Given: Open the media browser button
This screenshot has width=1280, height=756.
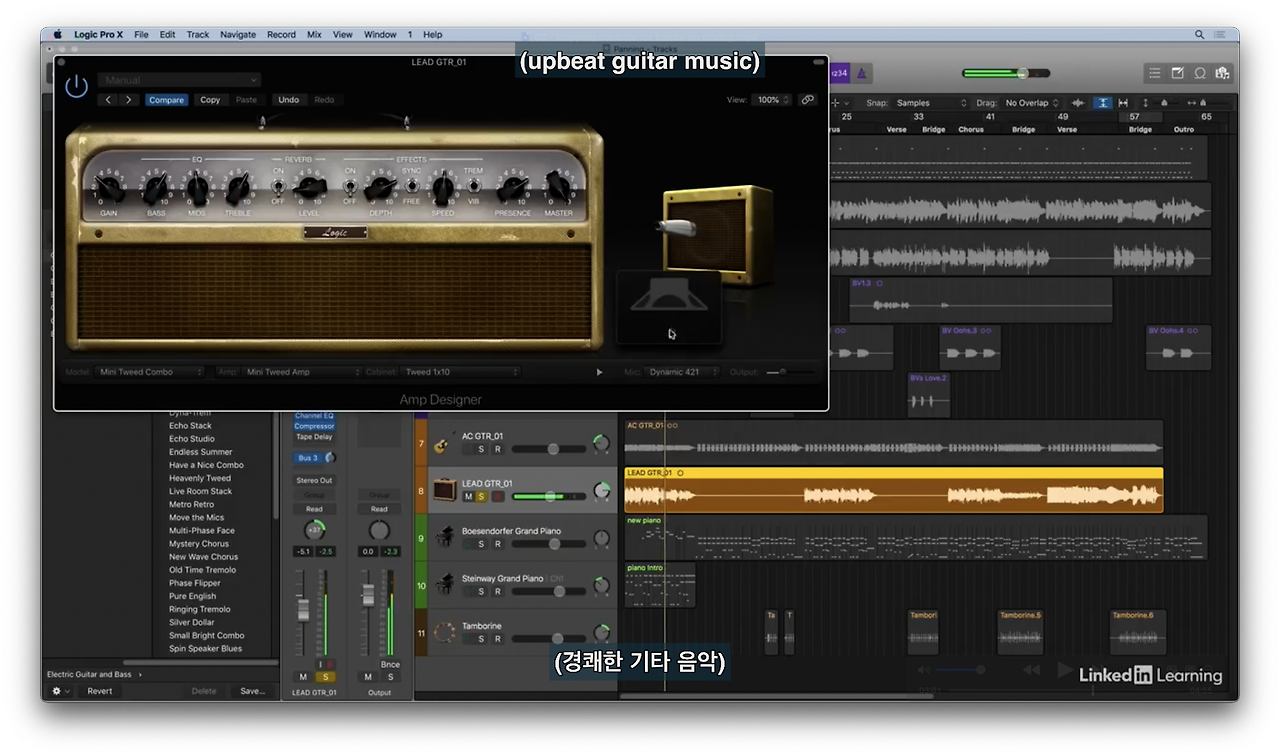Looking at the screenshot, I should (x=1222, y=73).
